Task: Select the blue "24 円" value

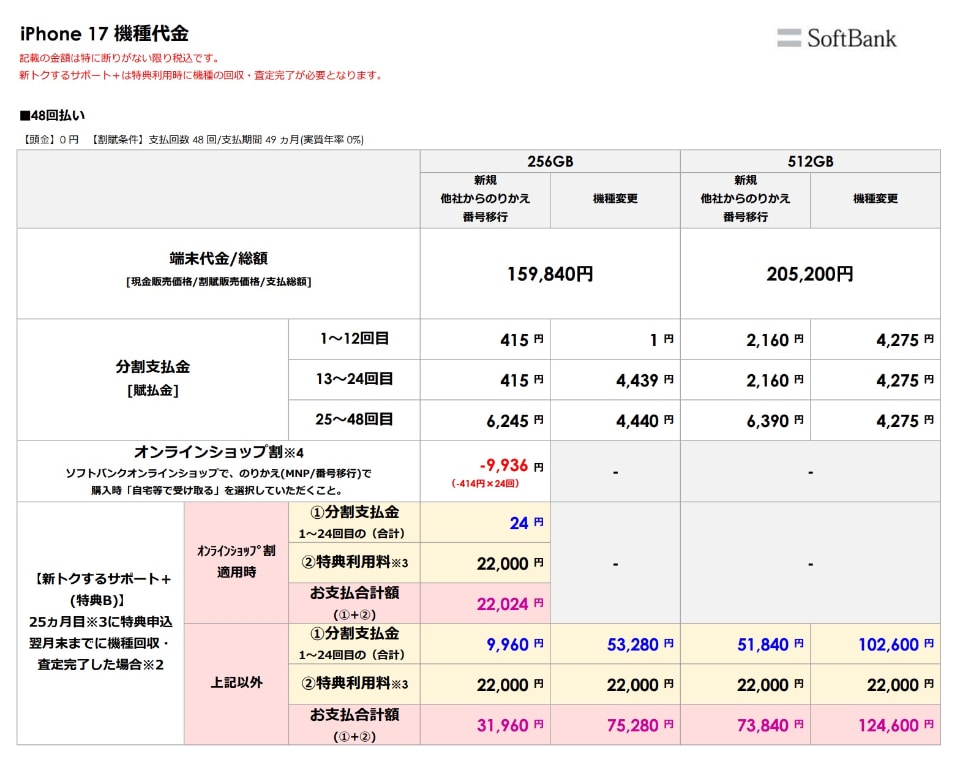Action: click(526, 523)
